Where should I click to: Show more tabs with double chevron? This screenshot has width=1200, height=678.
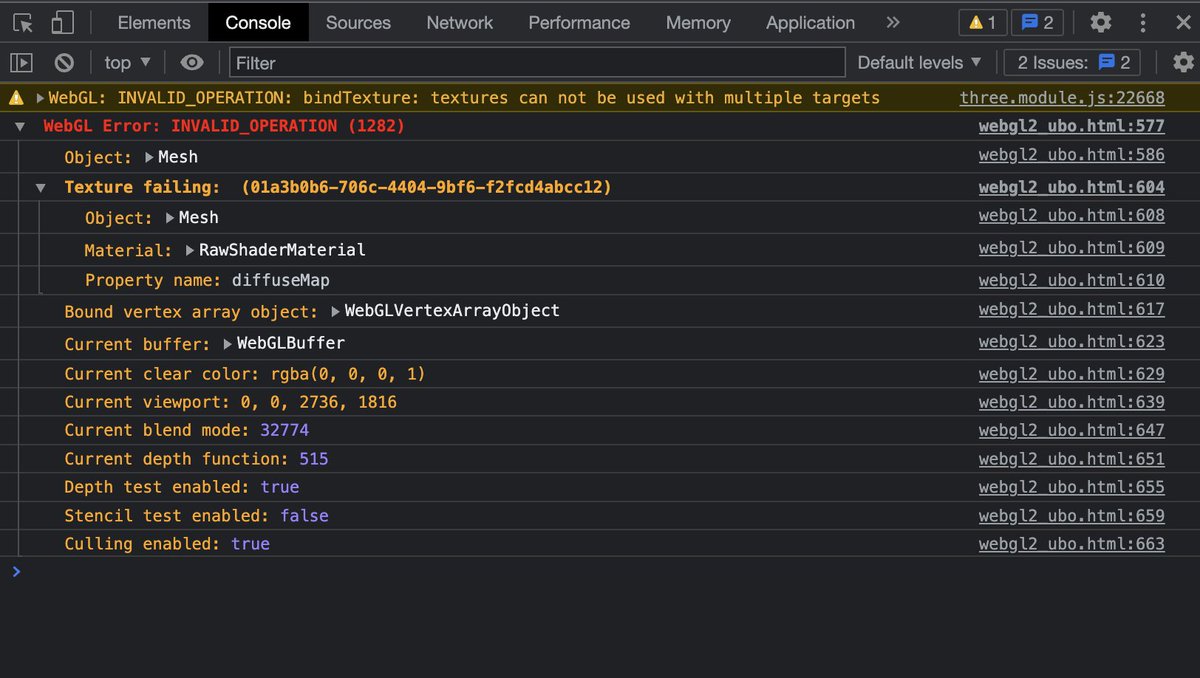click(893, 22)
